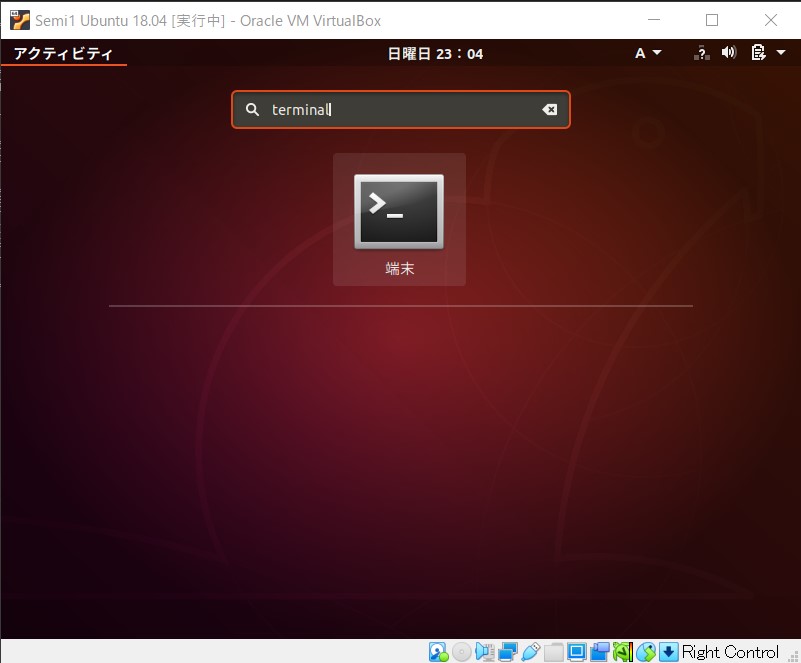Click VirtualBox display settings icon

pyautogui.click(x=577, y=652)
